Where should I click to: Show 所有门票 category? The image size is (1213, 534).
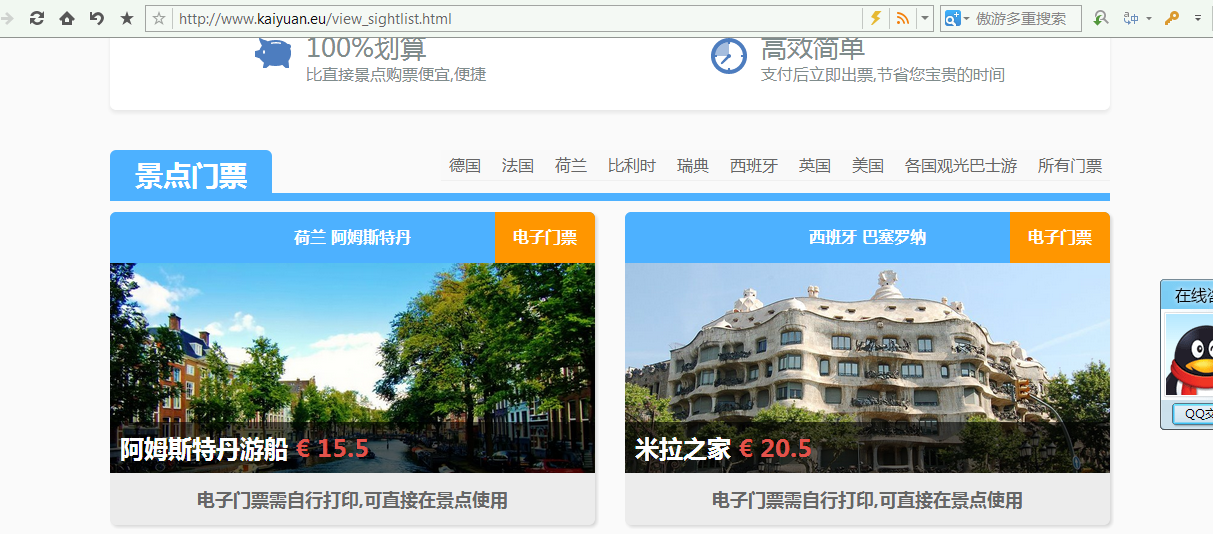tap(1070, 166)
